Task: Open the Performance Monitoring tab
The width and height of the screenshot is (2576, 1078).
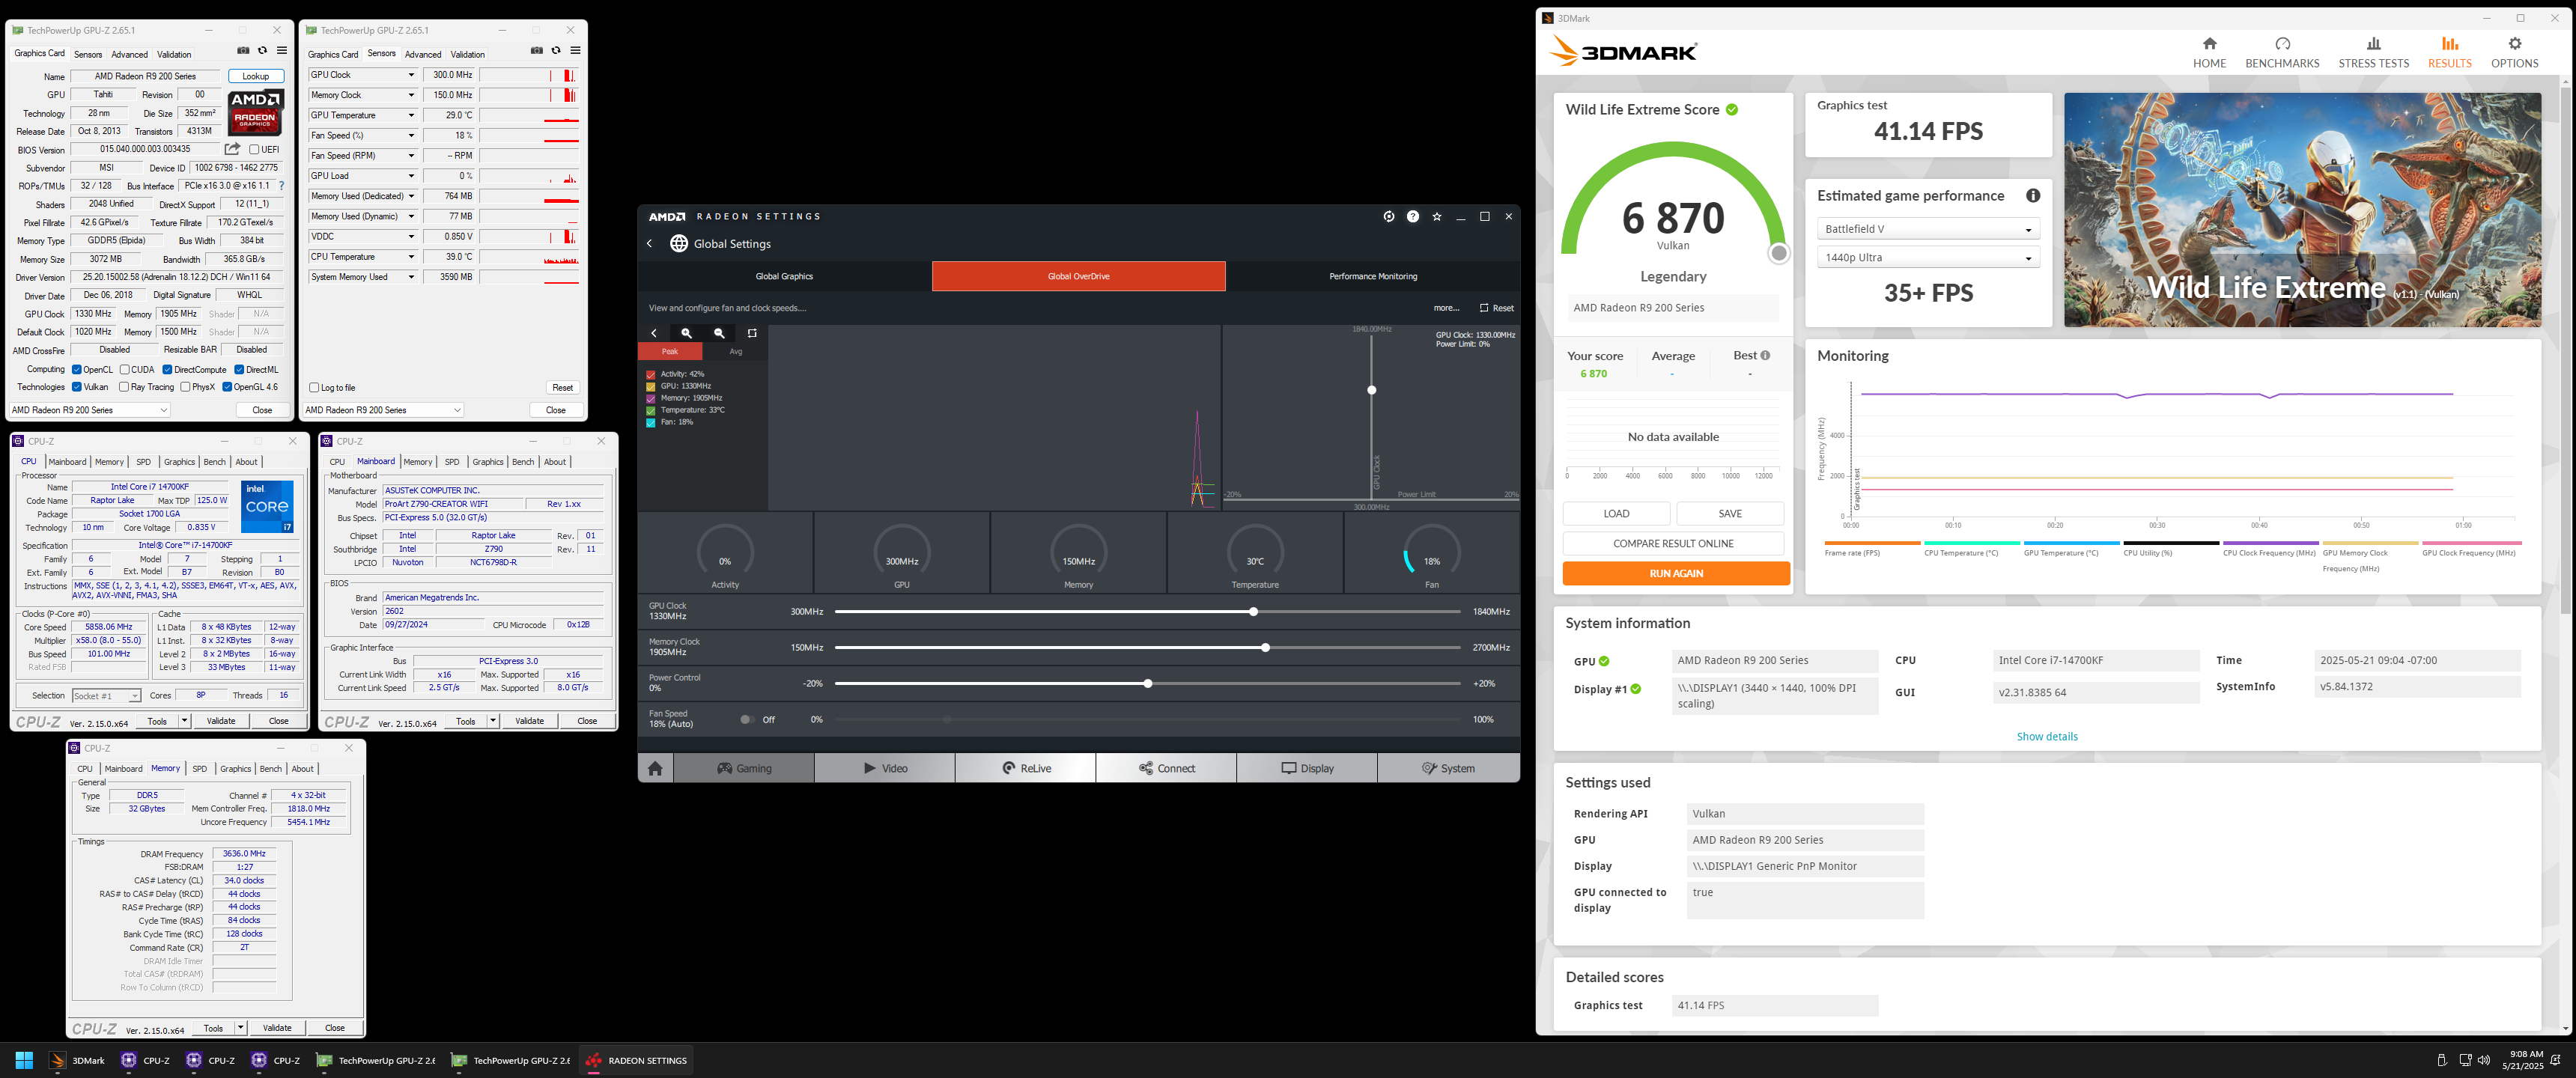Action: pos(1372,276)
